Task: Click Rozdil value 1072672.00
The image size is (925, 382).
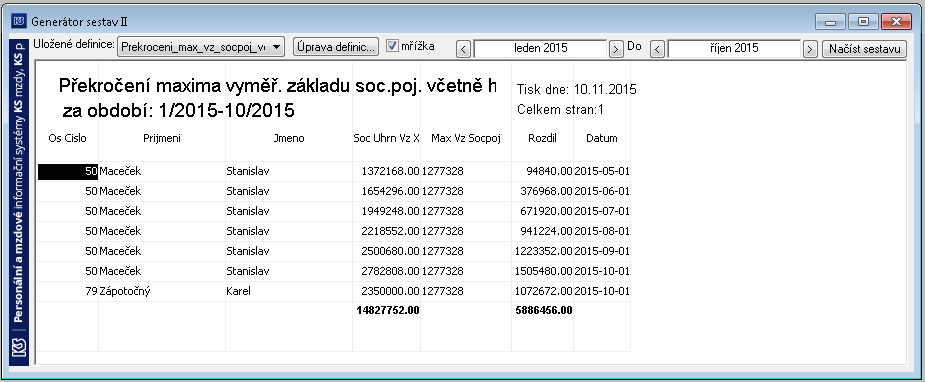Action: point(543,291)
